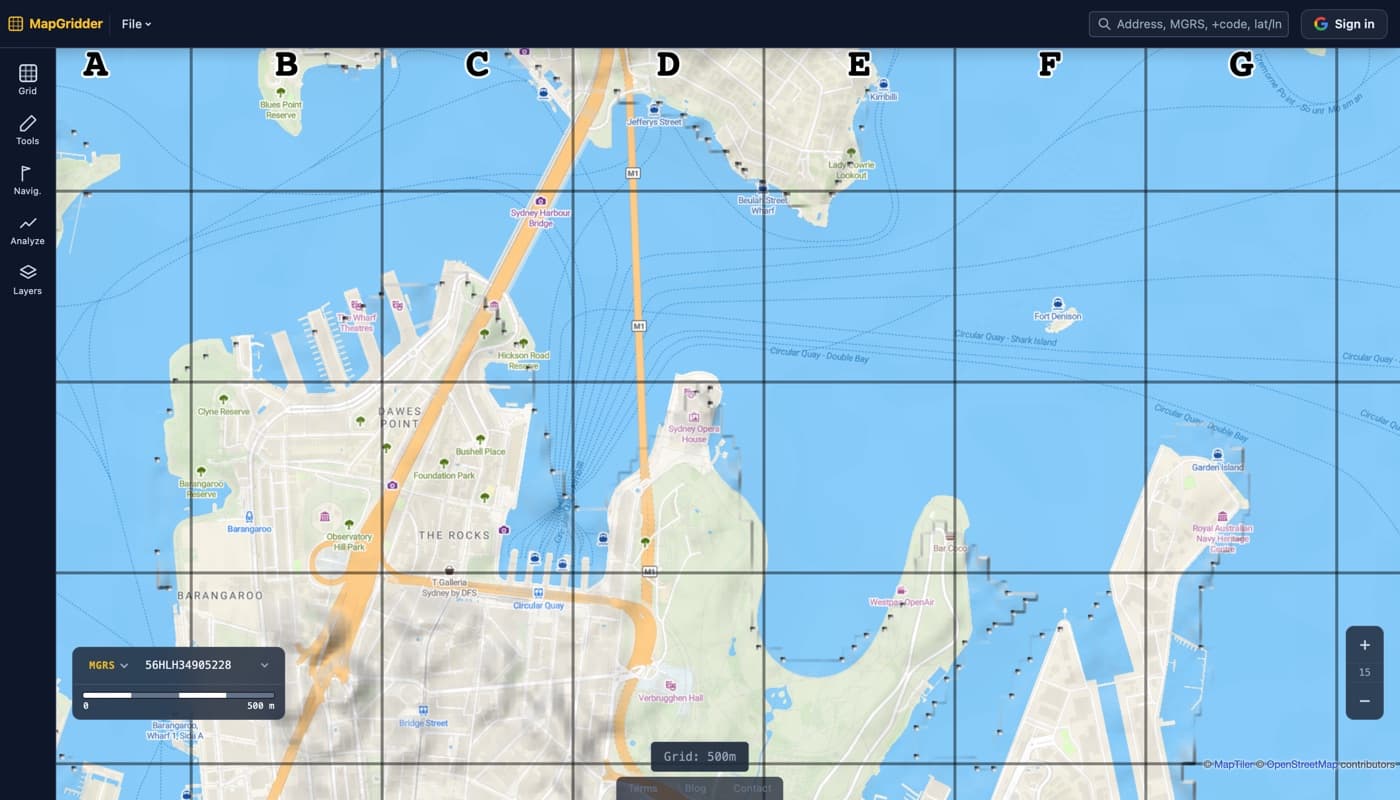Change the MGRS coordinate format dropdown
Viewport: 1400px width, 800px height.
point(108,665)
